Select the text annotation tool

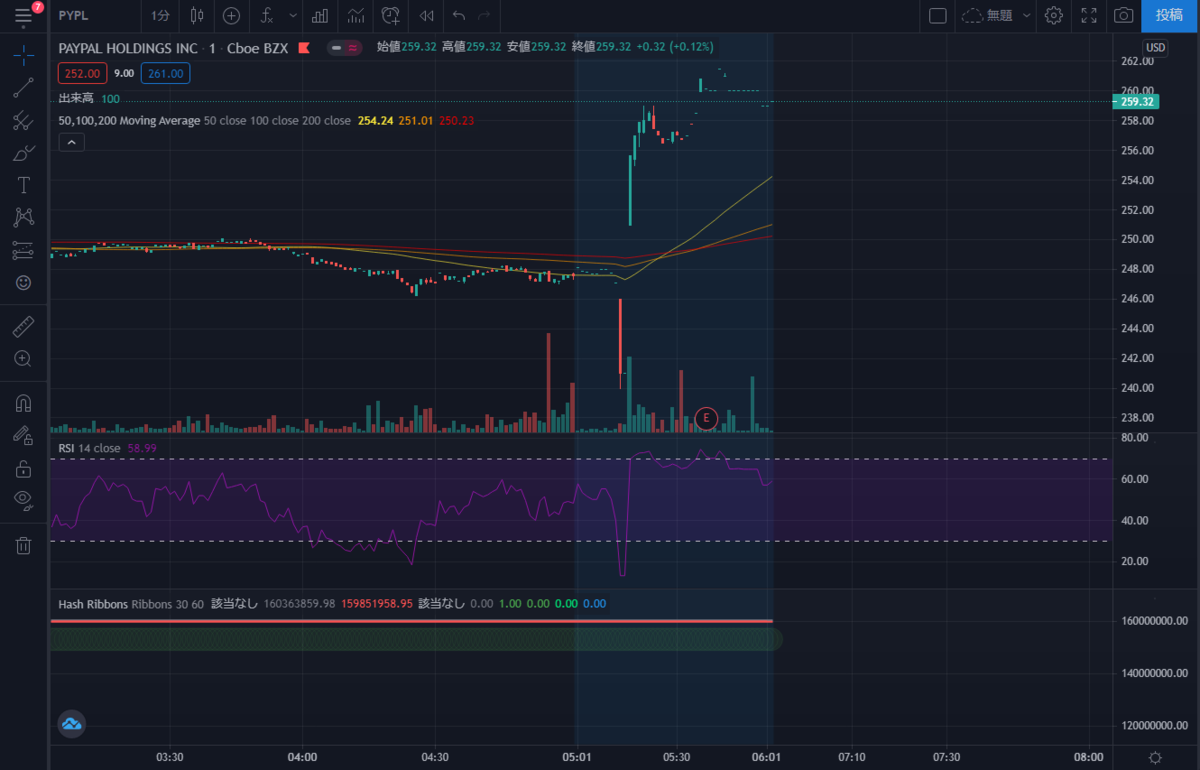(x=24, y=185)
